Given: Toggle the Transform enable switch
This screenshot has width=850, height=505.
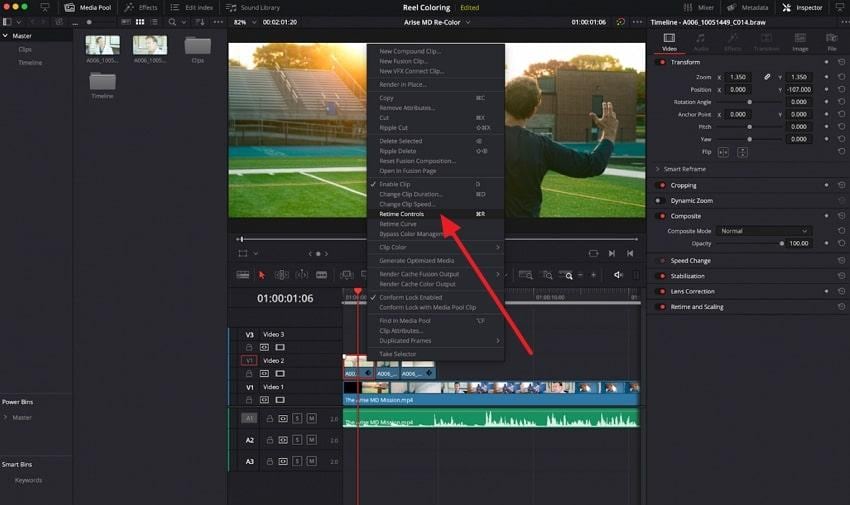Looking at the screenshot, I should click(661, 62).
